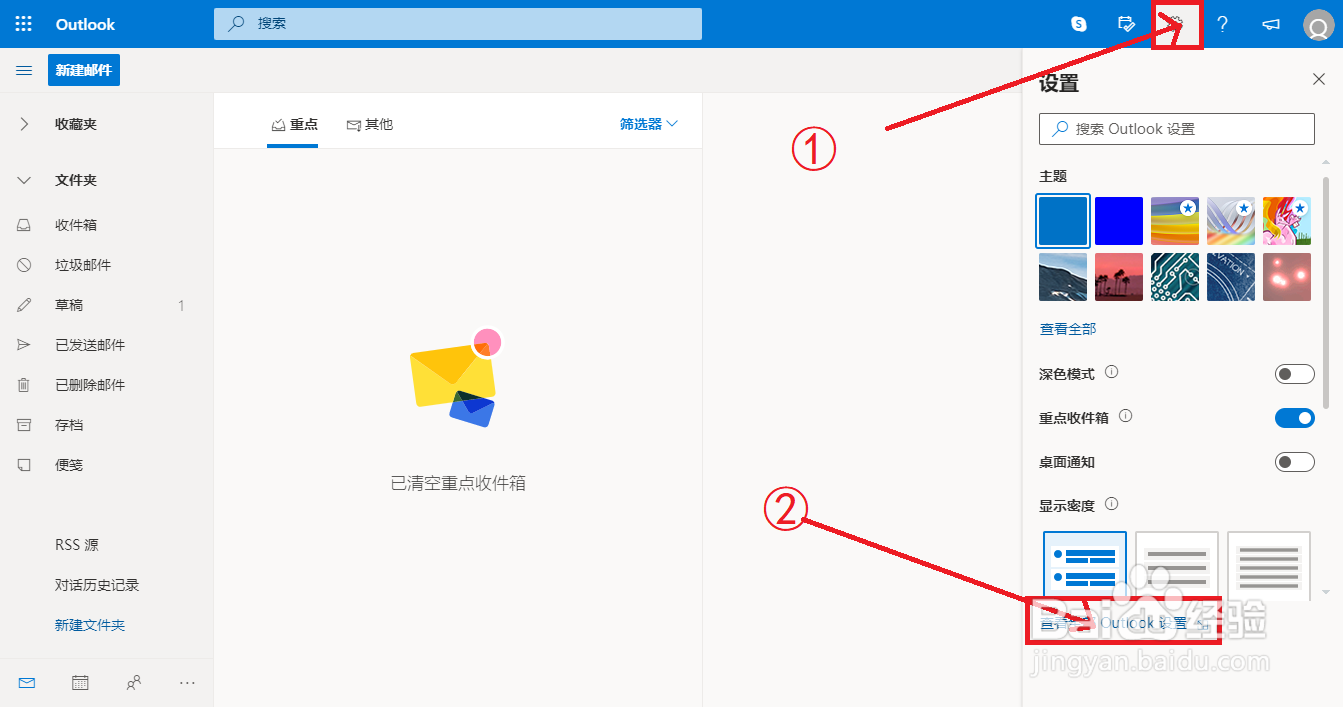Toggle dark mode 深色模式 switch

[1295, 374]
